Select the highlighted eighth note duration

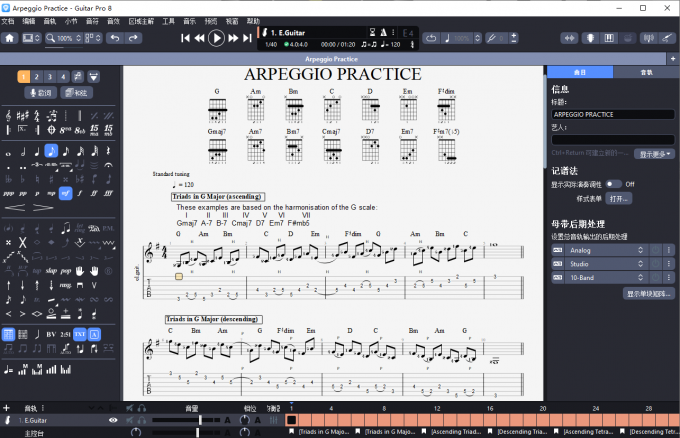tap(51, 151)
